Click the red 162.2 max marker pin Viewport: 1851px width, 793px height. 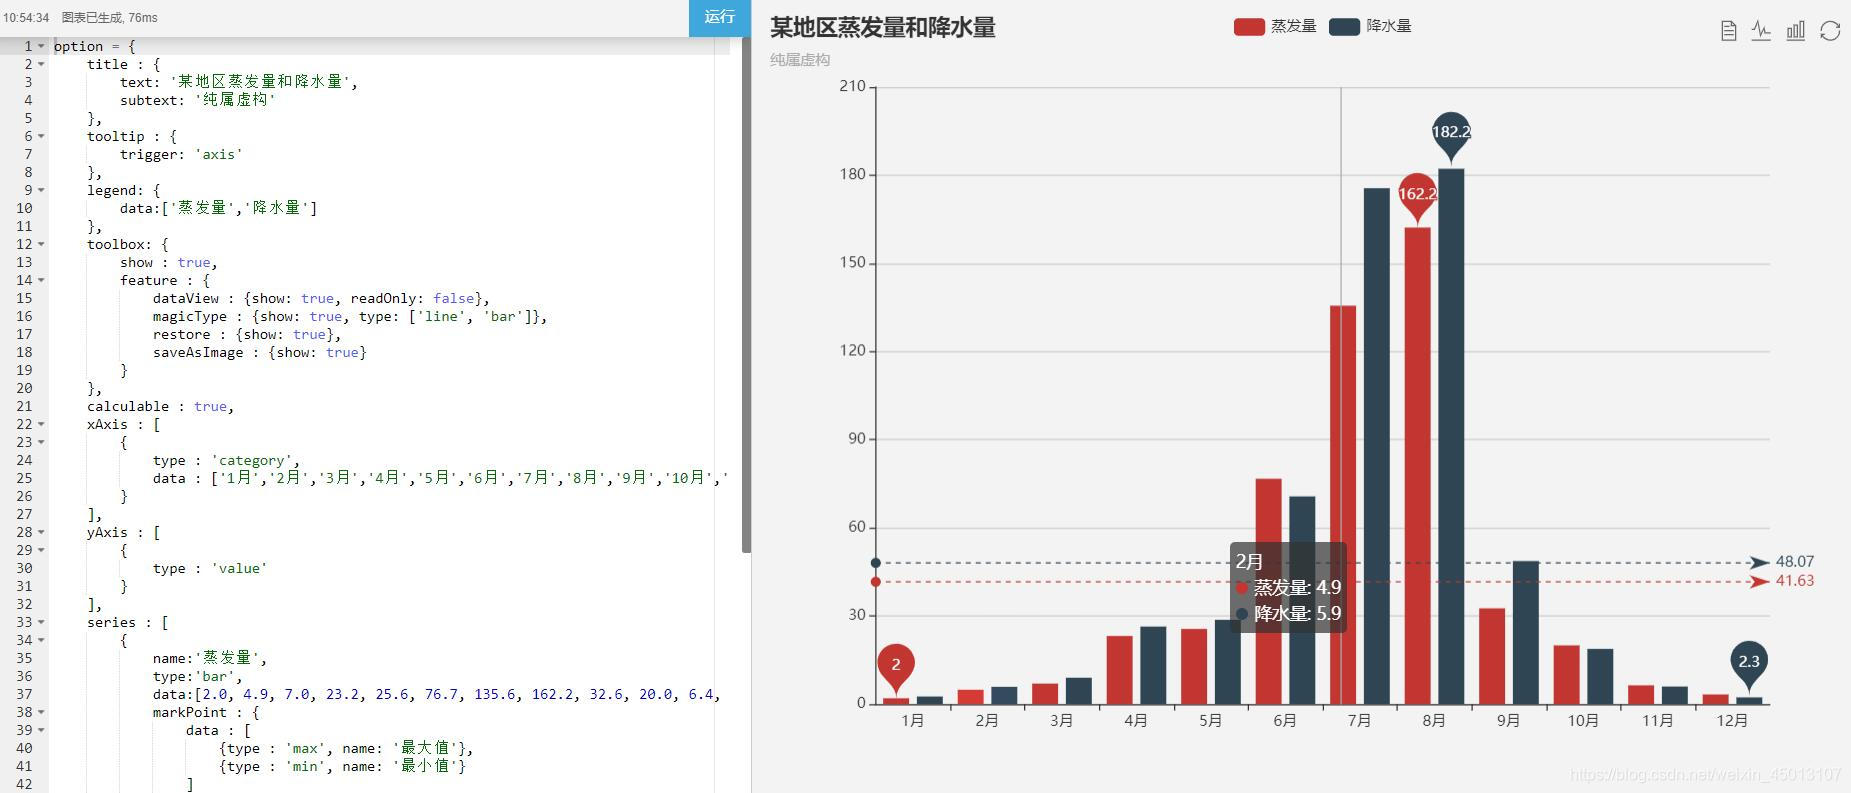[x=1417, y=197]
